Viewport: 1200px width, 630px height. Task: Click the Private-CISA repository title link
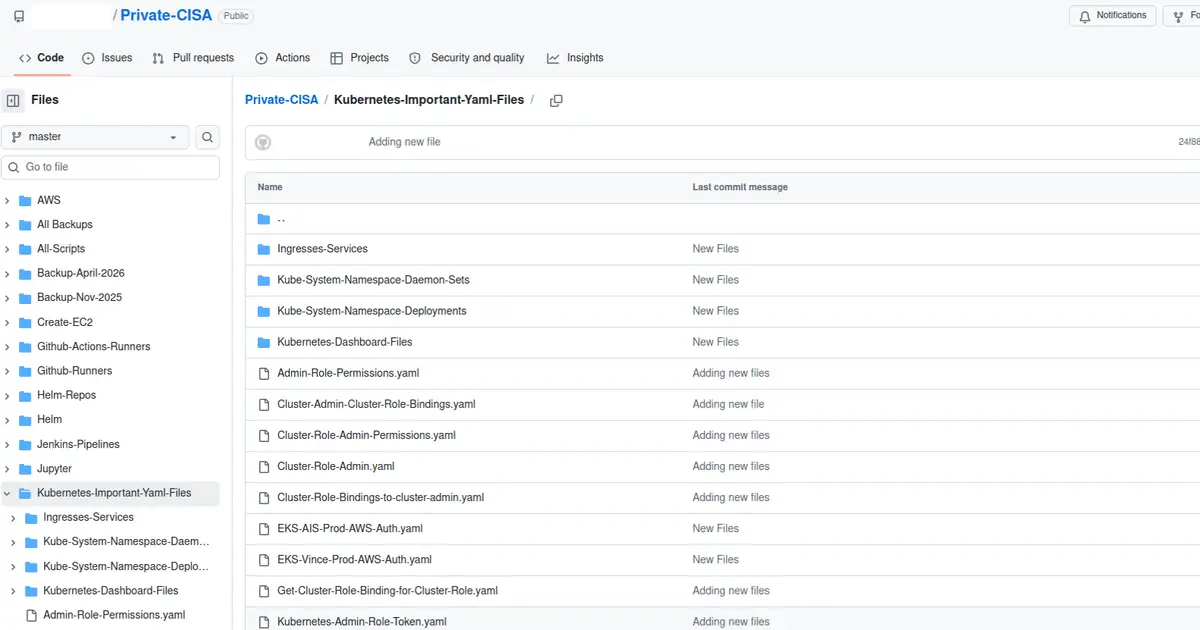166,15
